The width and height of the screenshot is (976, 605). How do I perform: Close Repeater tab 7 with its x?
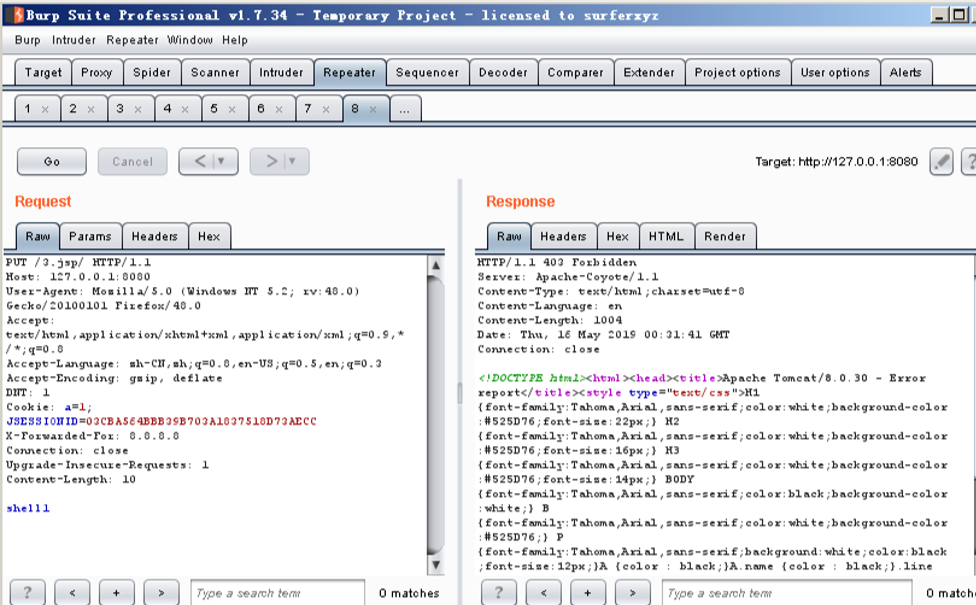click(x=326, y=110)
